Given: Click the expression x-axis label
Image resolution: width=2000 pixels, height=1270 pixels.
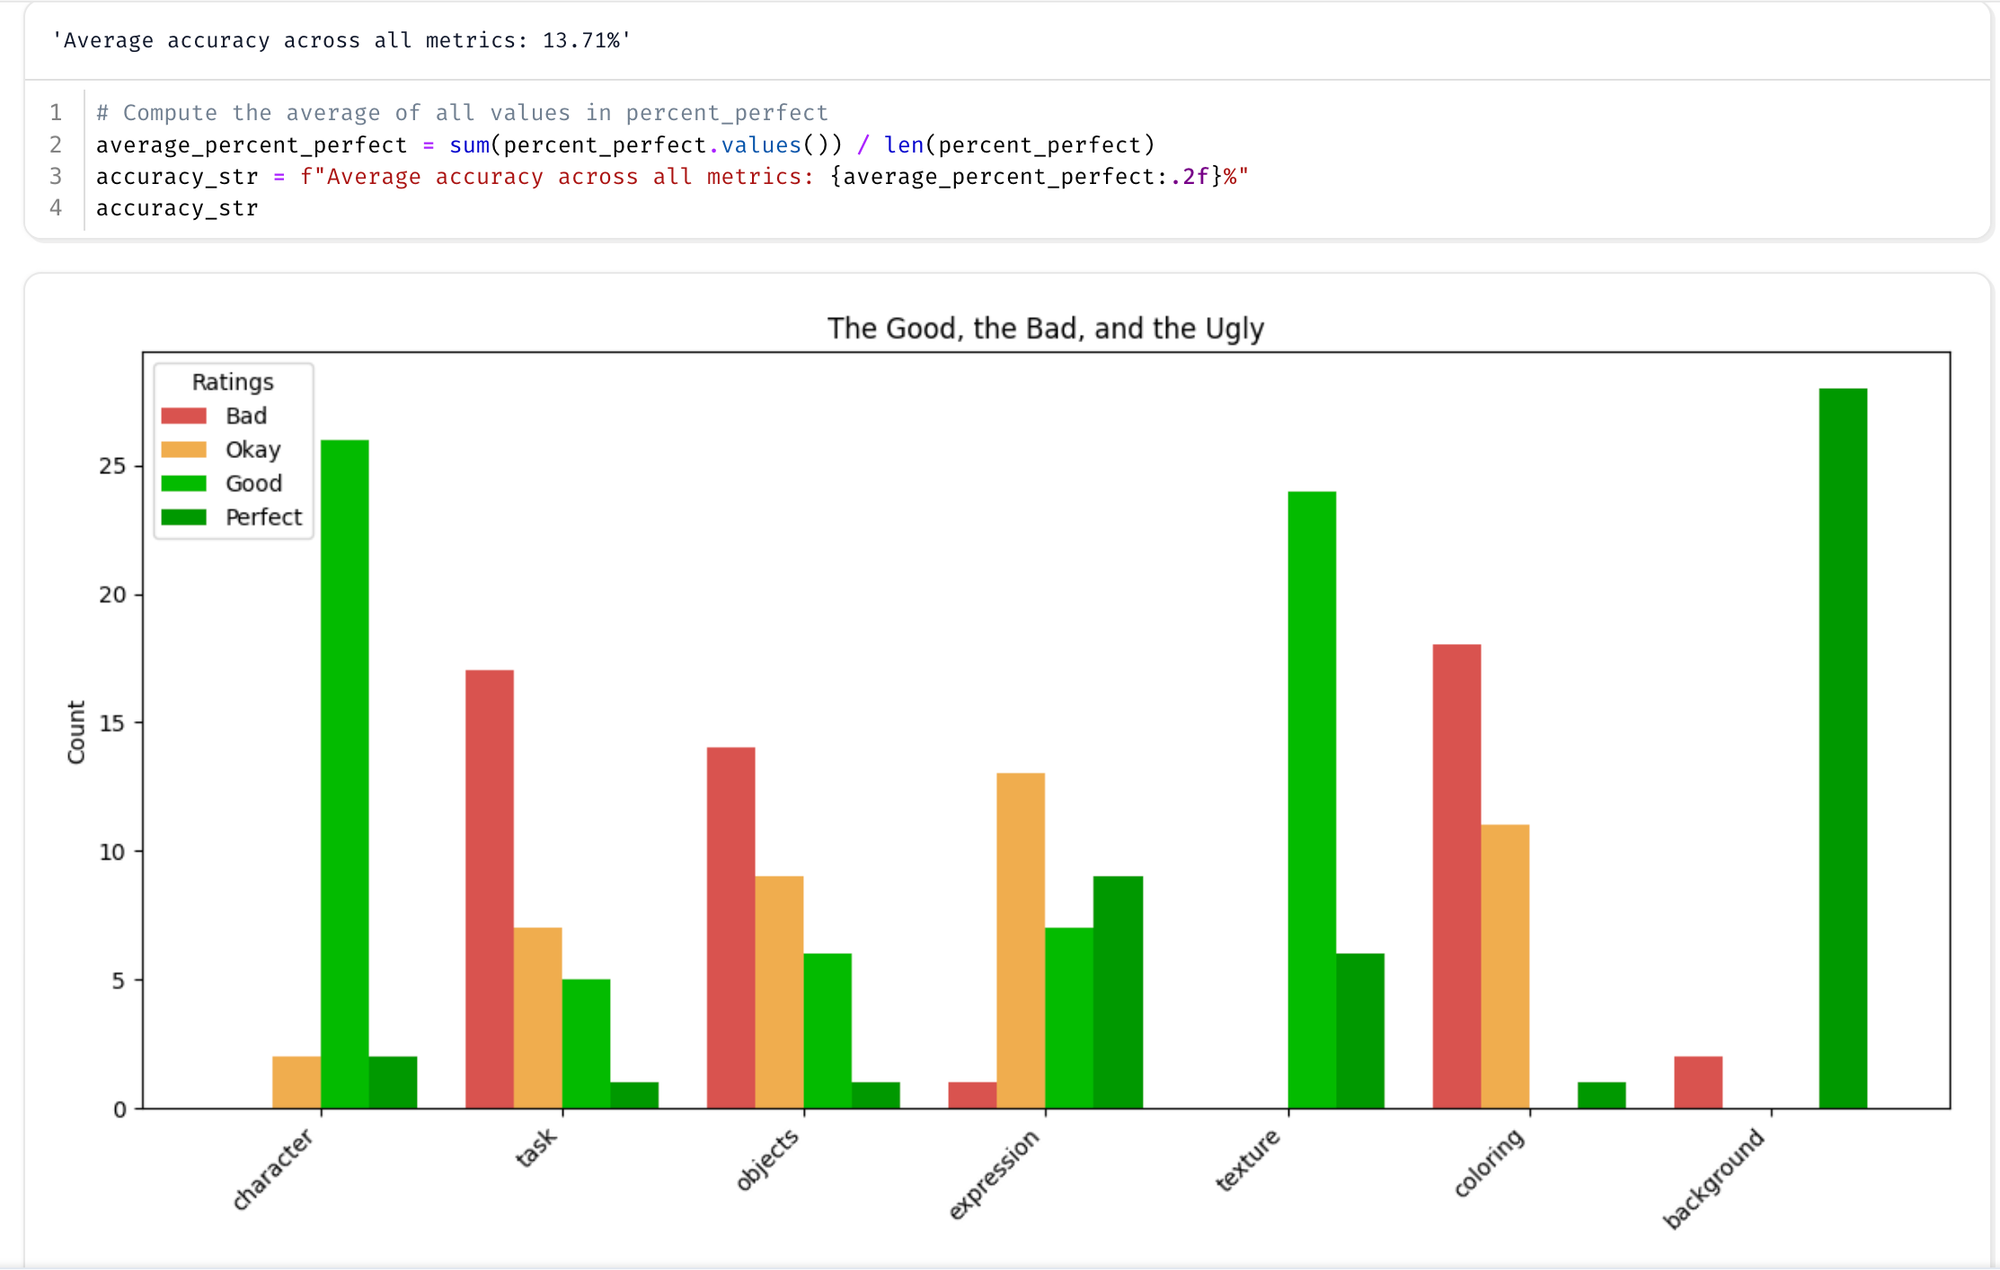Looking at the screenshot, I should 994,1175.
